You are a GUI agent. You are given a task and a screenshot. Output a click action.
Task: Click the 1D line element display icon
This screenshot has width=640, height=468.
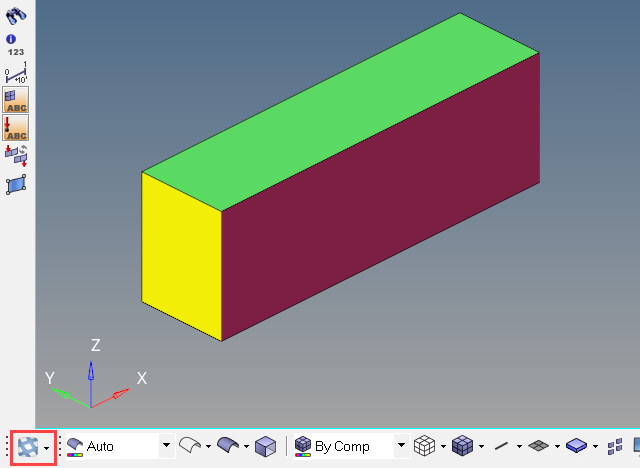point(501,446)
